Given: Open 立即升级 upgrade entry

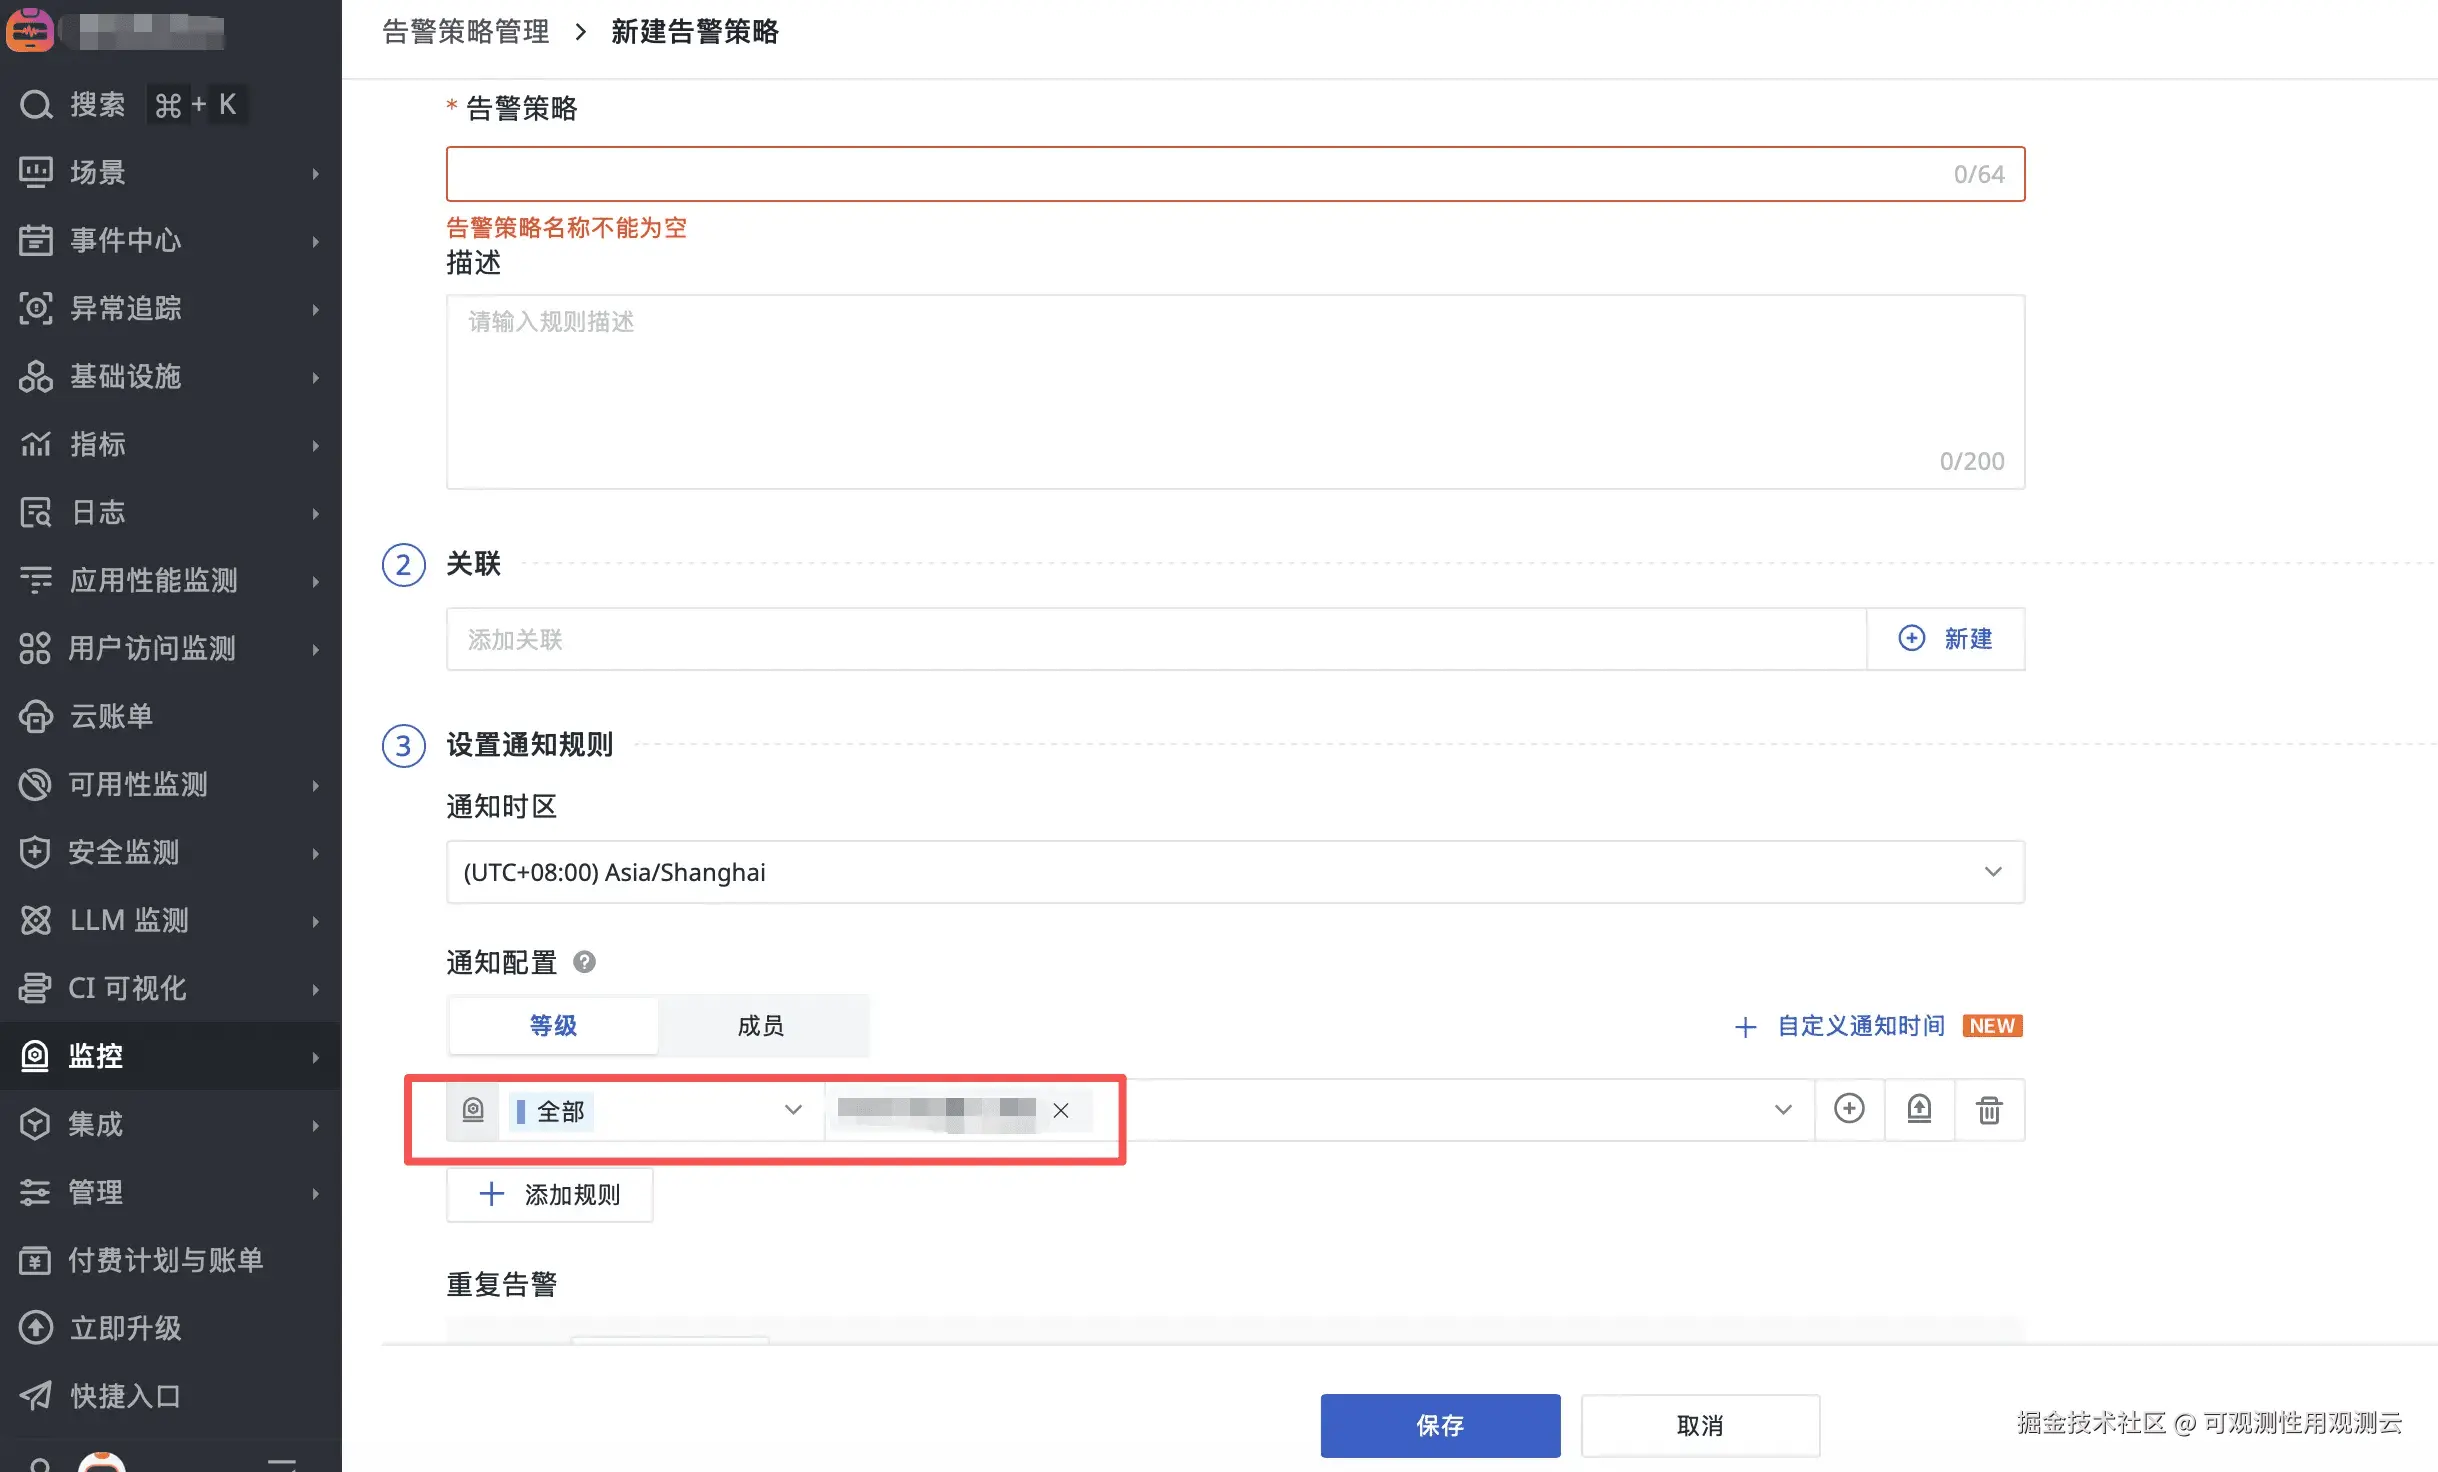Looking at the screenshot, I should coord(125,1328).
